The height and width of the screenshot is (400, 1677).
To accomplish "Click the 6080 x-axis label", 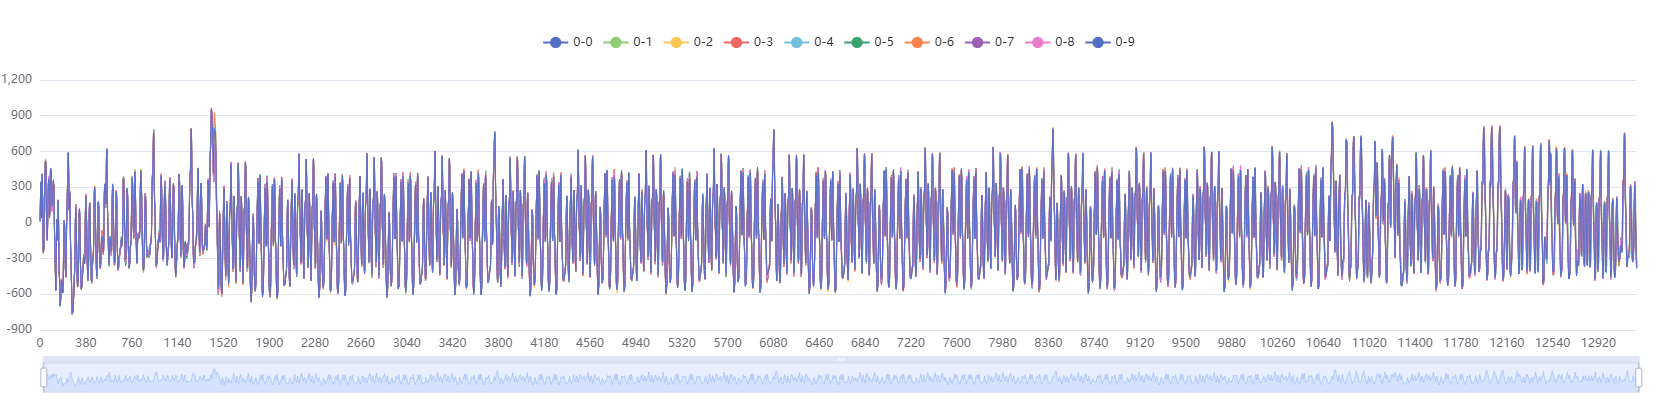I will pyautogui.click(x=773, y=343).
